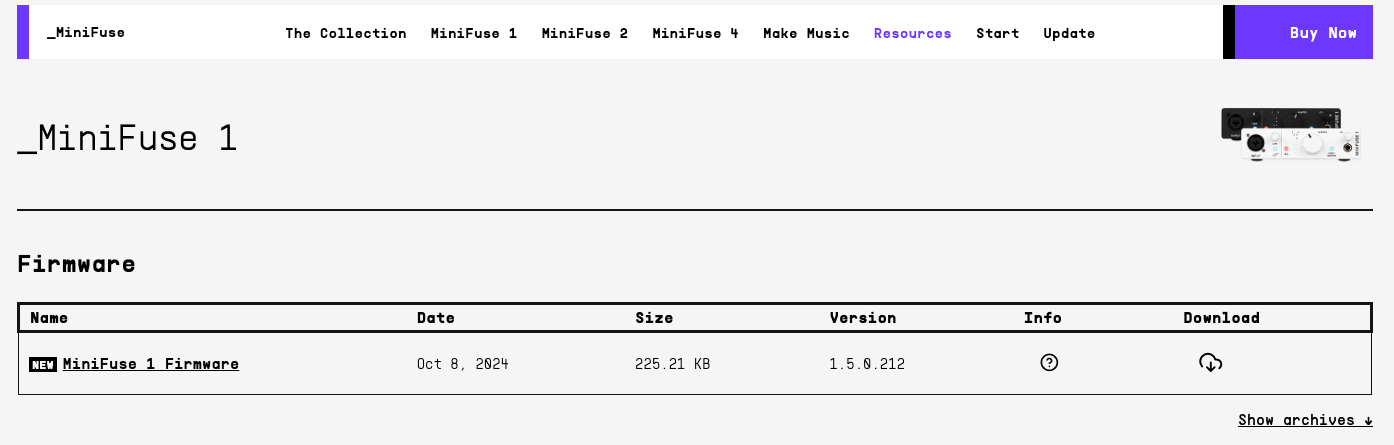Click the purple Buy Now button

pos(1315,32)
